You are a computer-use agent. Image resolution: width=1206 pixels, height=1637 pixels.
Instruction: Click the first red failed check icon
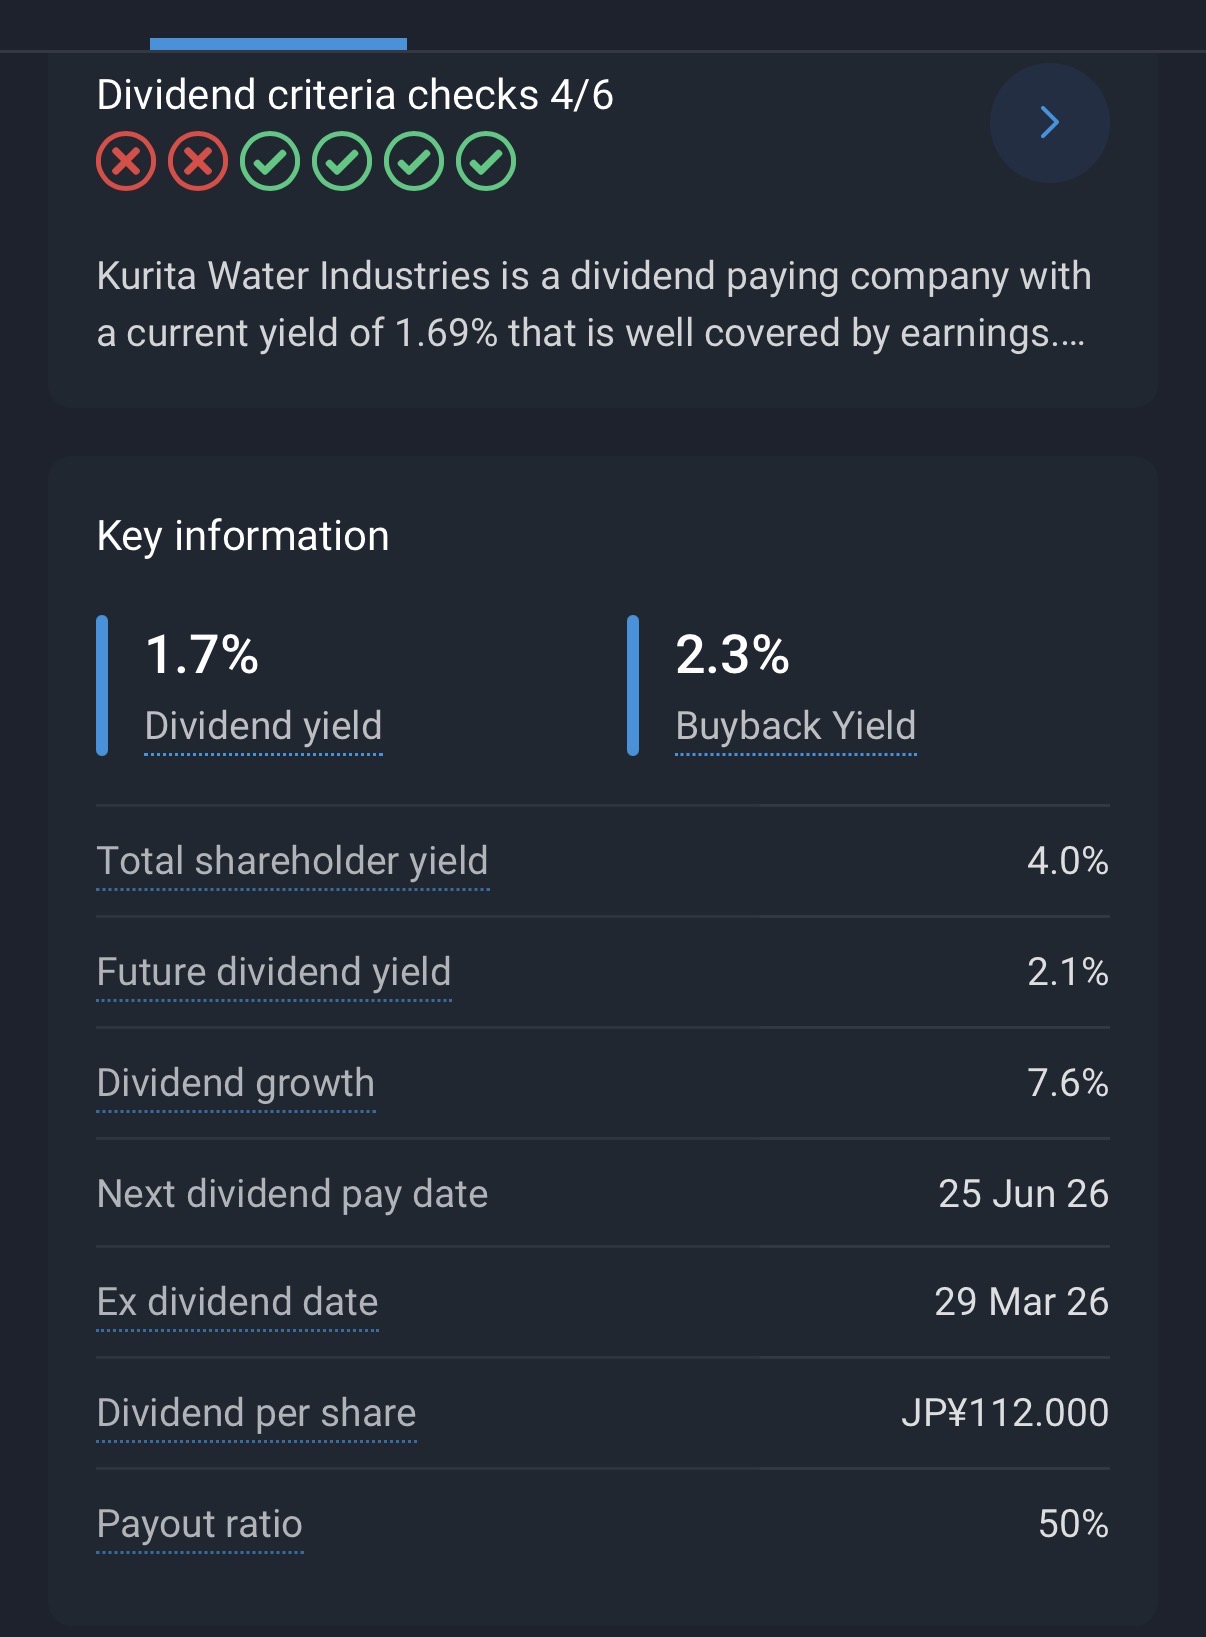point(126,161)
